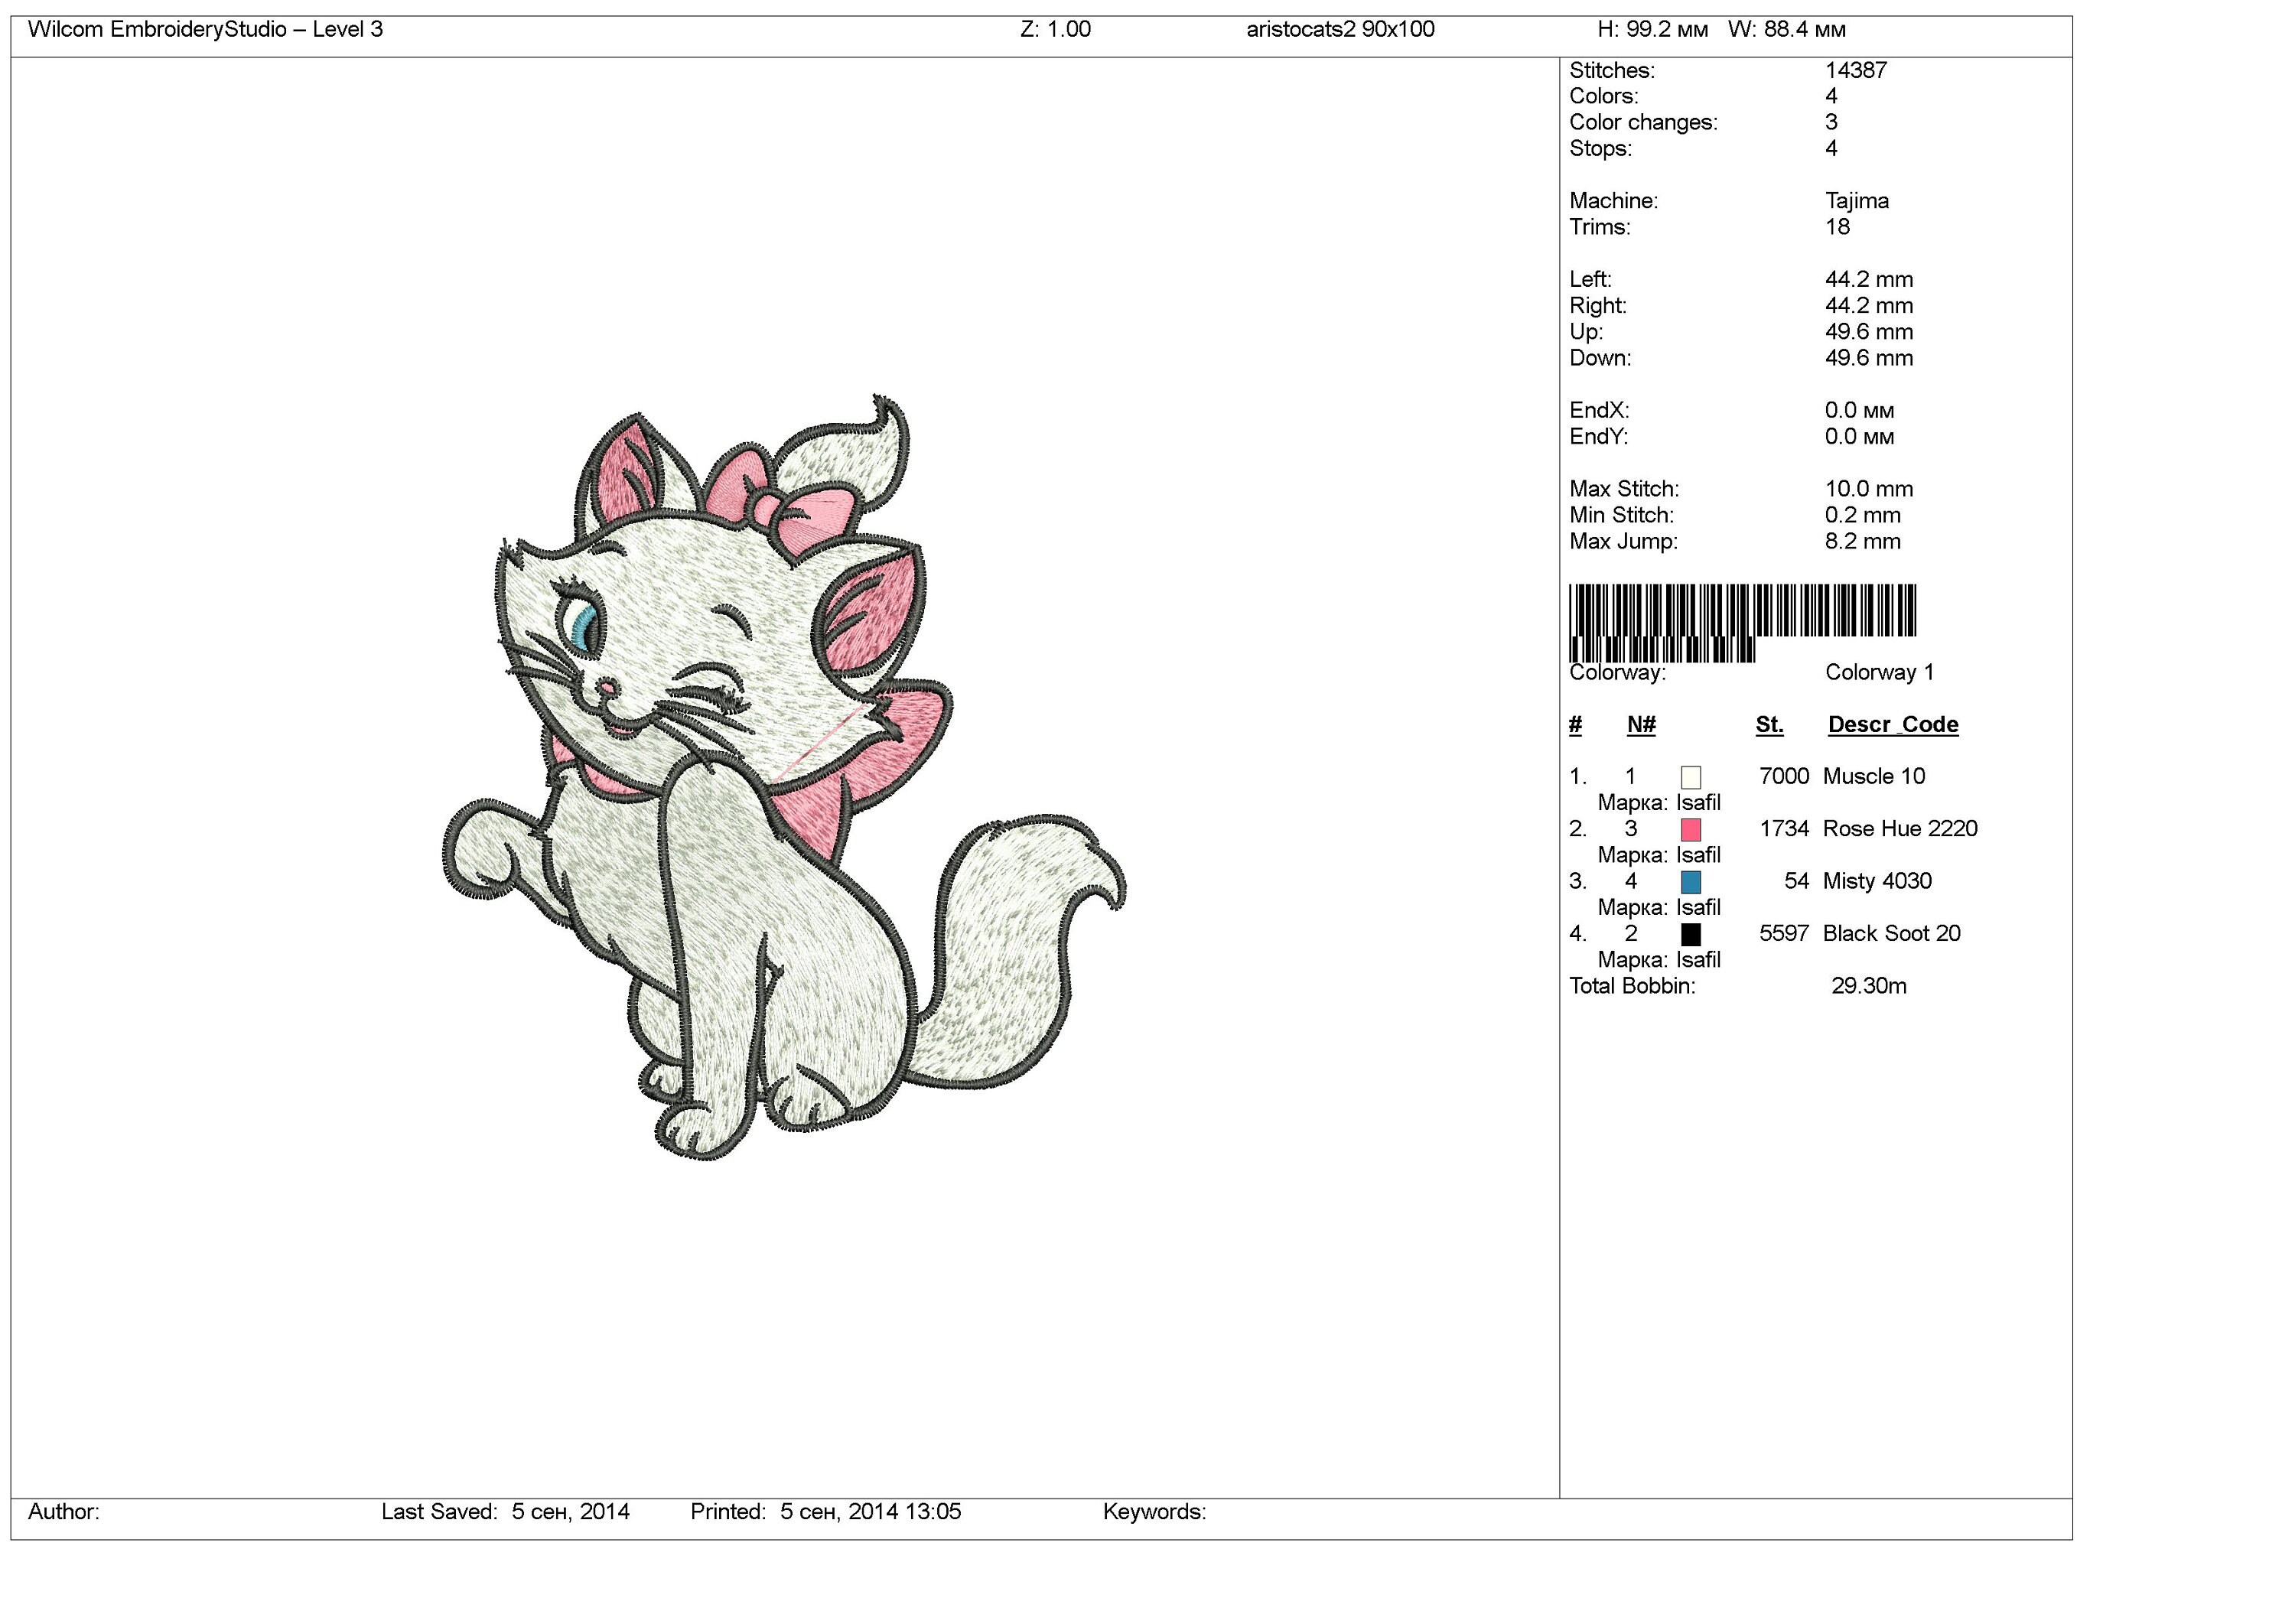
Task: Click the 'Total Bobbin:' value '29.30m'
Action: point(1869,987)
